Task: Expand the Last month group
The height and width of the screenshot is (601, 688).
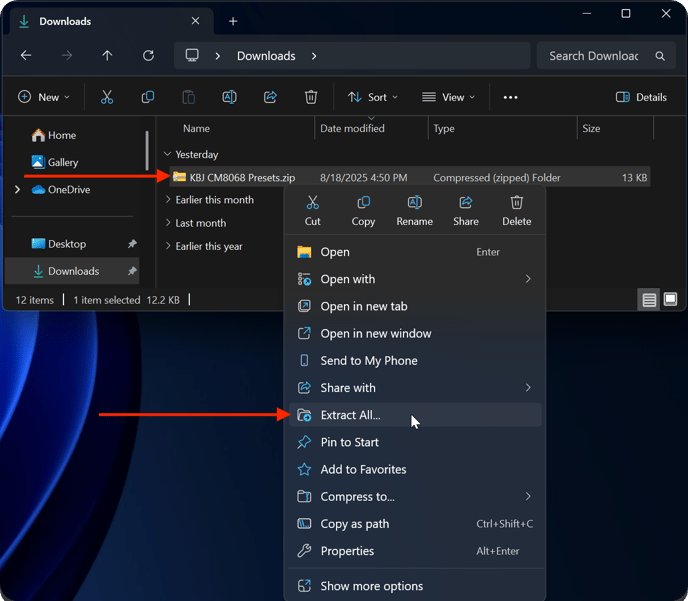Action: click(x=168, y=223)
